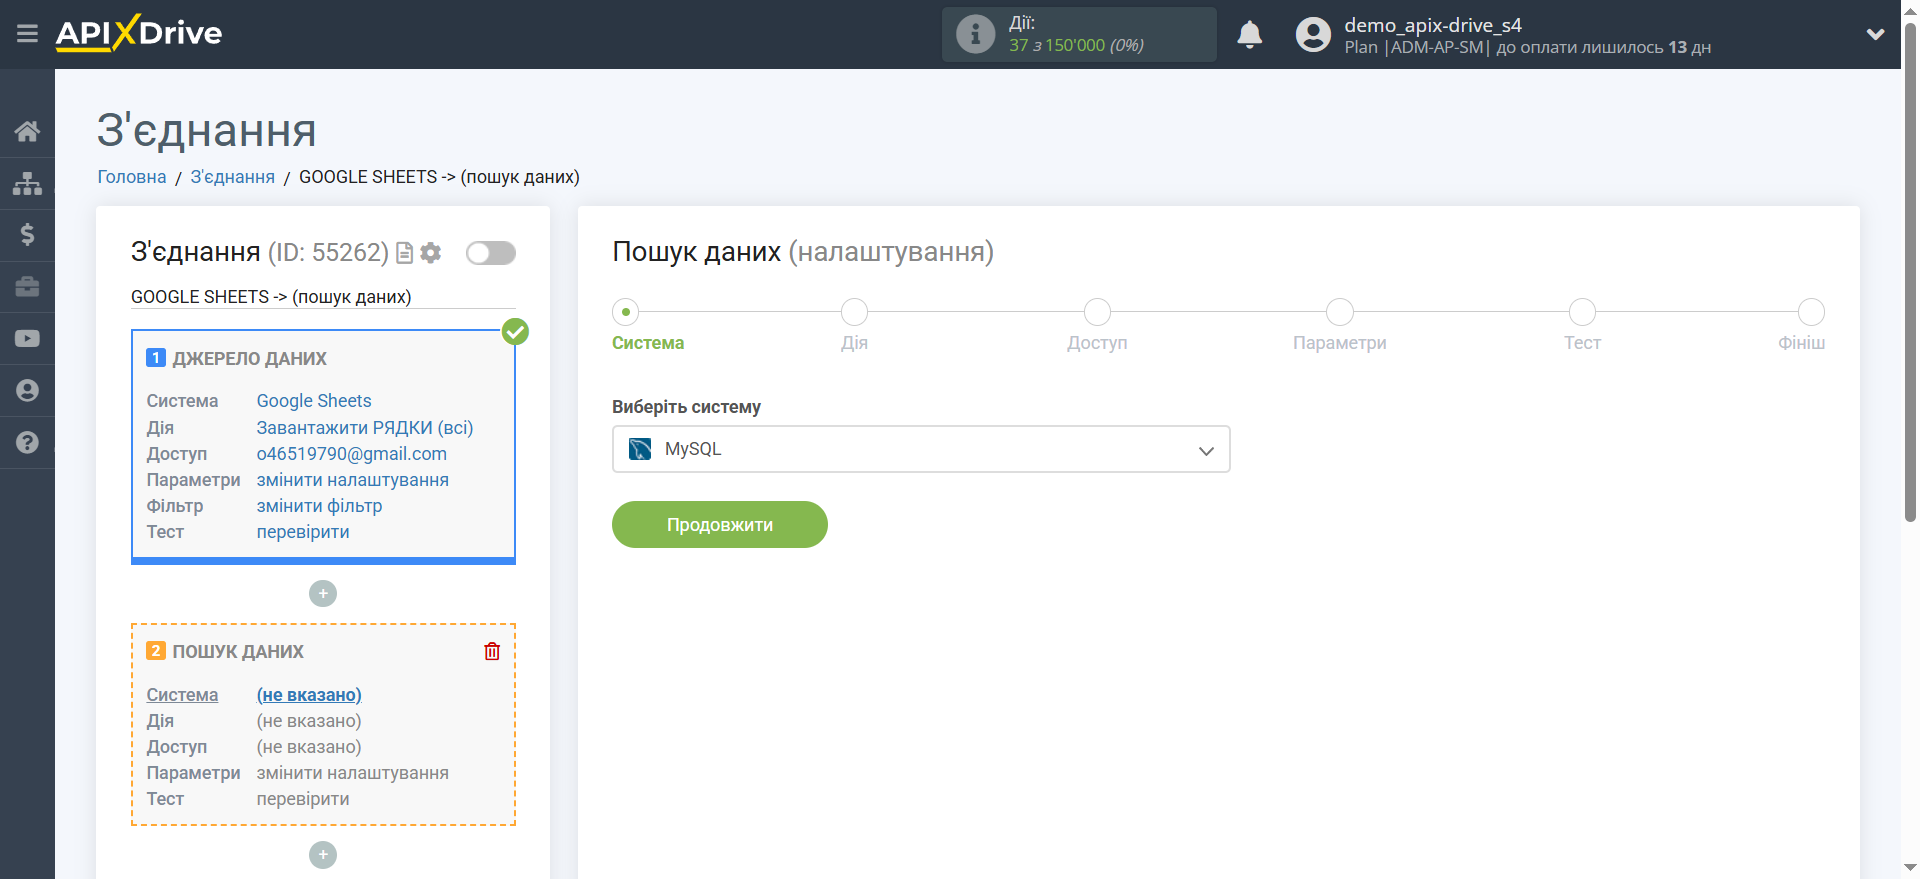Open the briefcase sidebar icon
Screen dimensions: 1920x879
27,287
